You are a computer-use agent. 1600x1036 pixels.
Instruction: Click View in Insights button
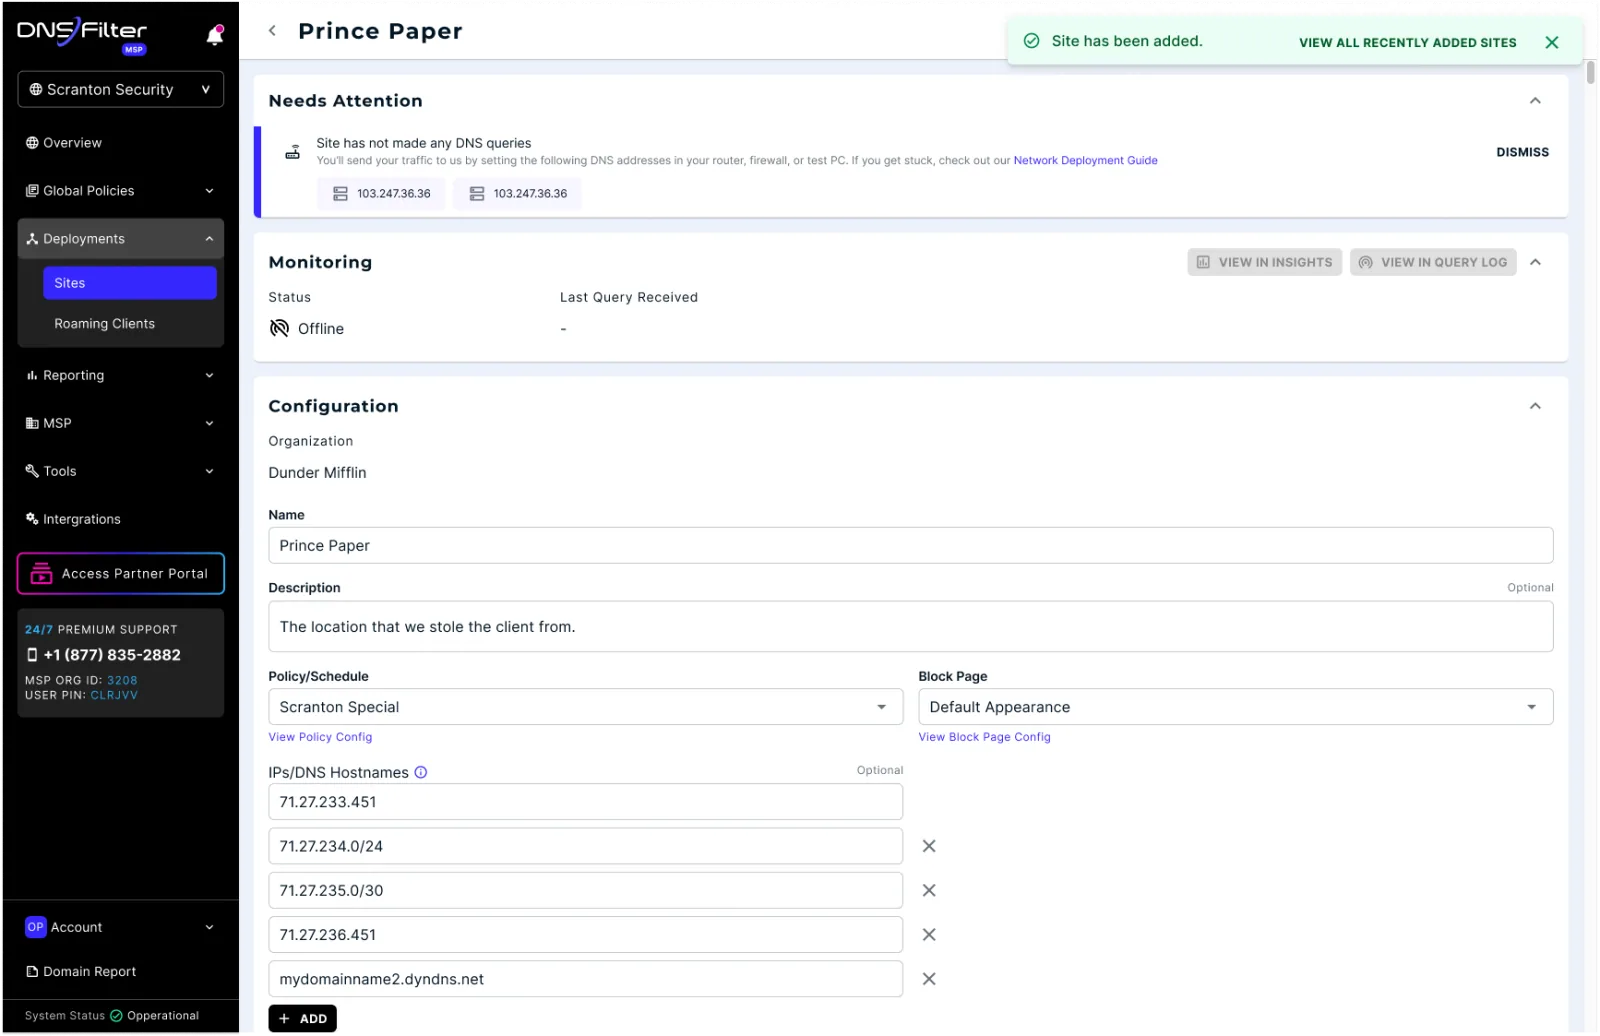click(1264, 262)
